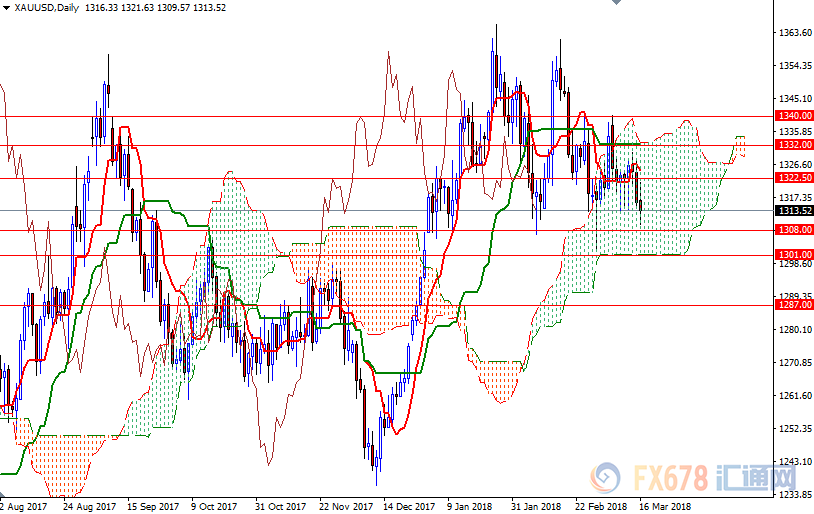Click the 1301.00 red level tag
814x514 pixels.
tap(793, 255)
